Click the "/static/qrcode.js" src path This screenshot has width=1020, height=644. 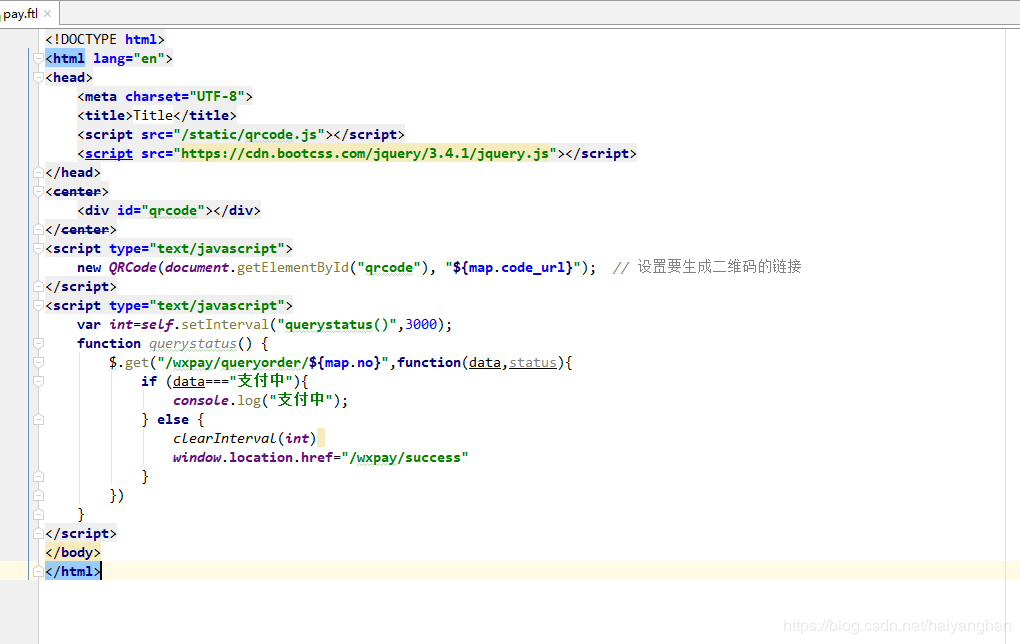click(x=249, y=135)
